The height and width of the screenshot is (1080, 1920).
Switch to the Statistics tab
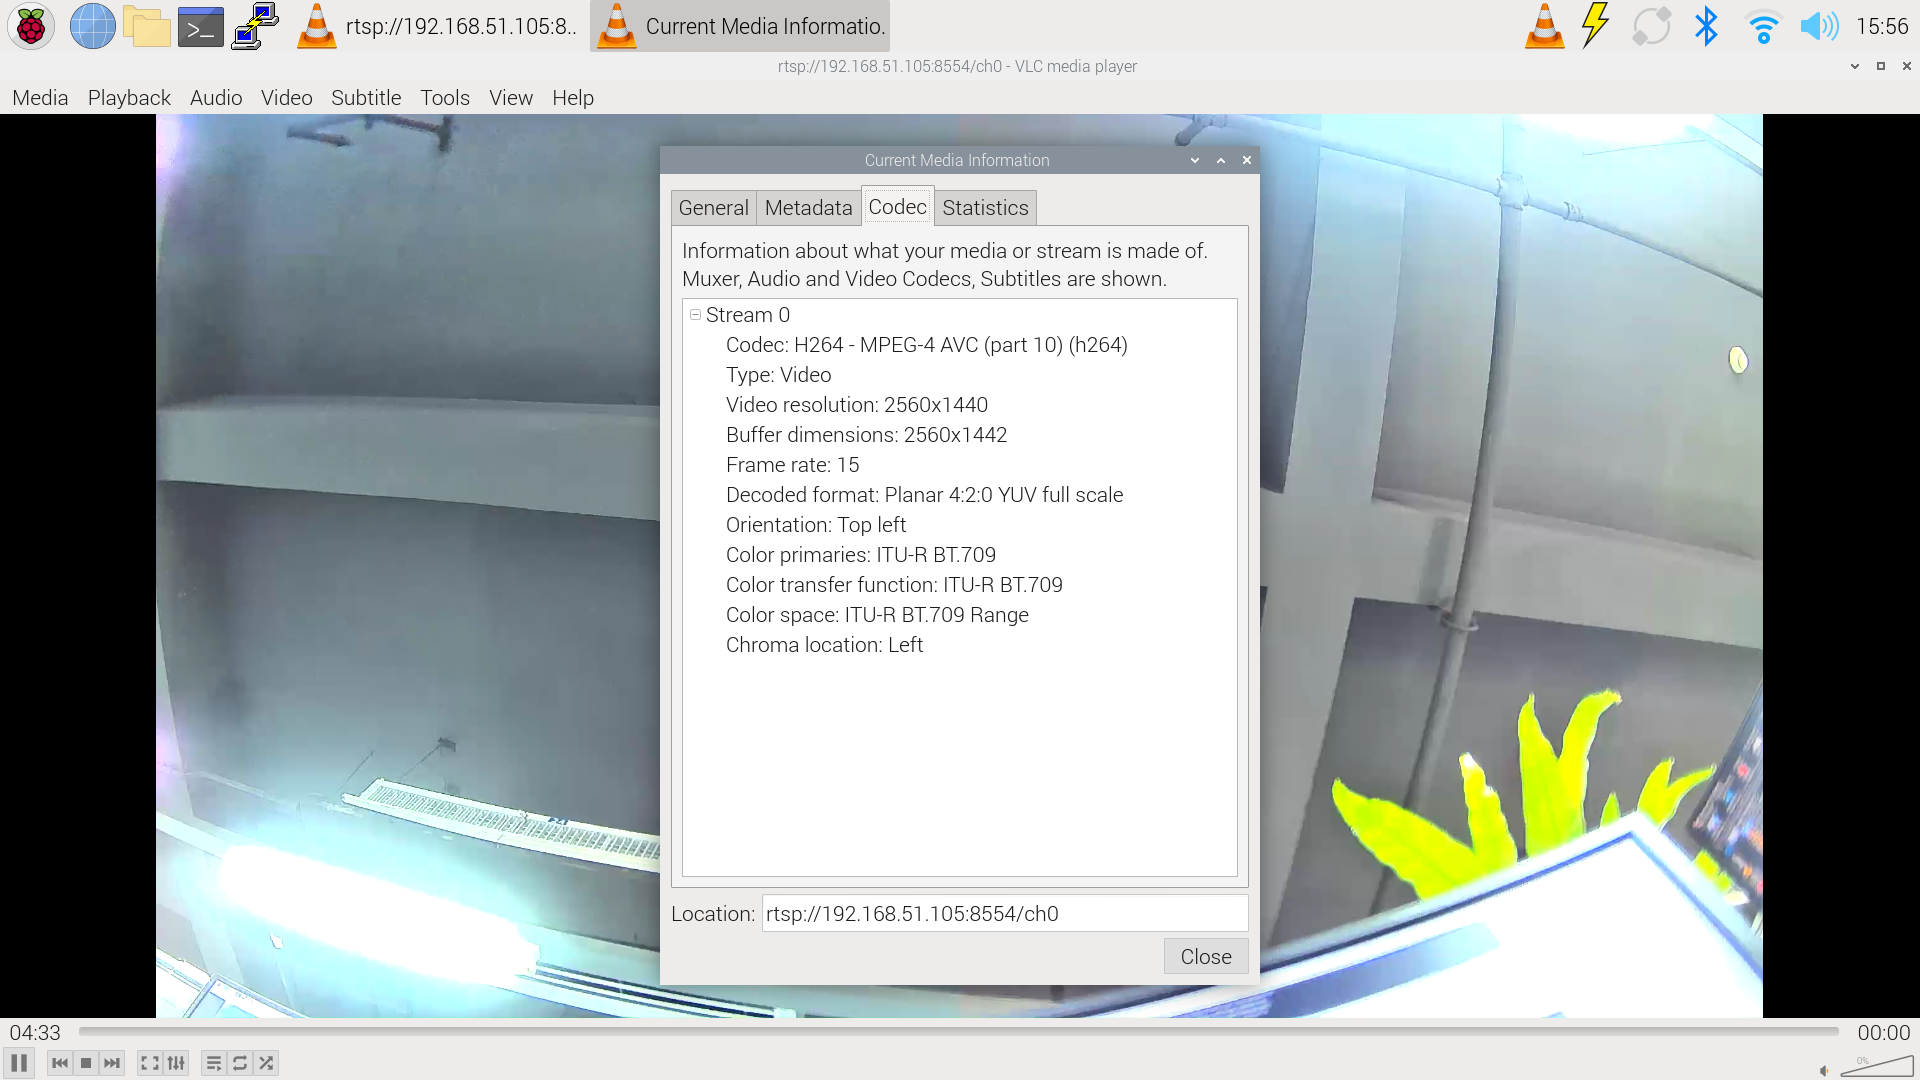tap(985, 208)
